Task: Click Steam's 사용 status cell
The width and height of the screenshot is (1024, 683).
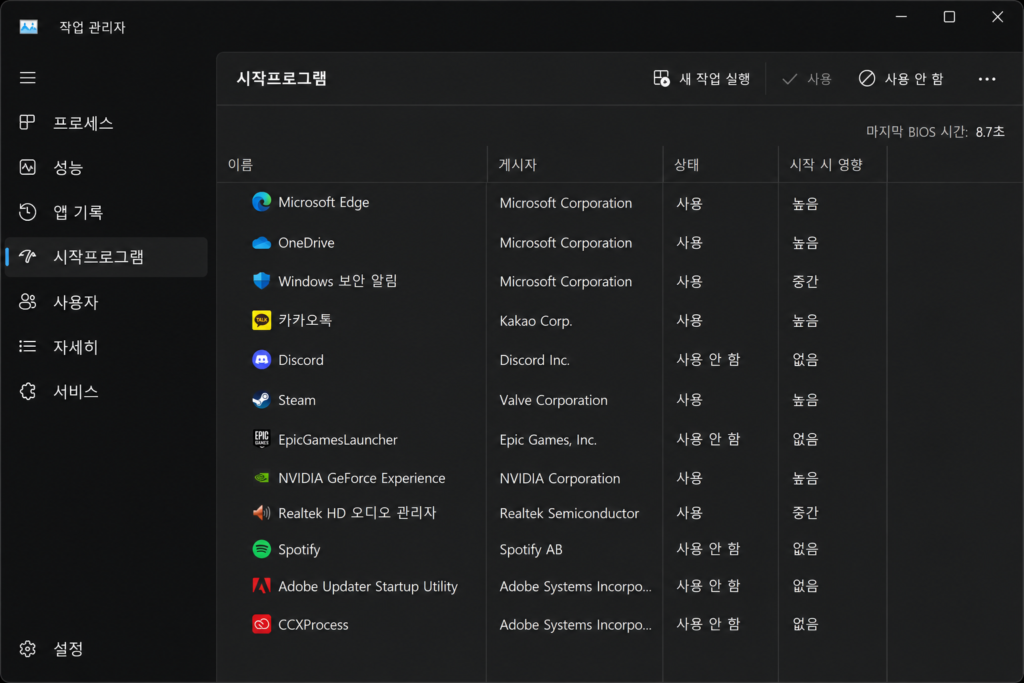Action: 689,400
